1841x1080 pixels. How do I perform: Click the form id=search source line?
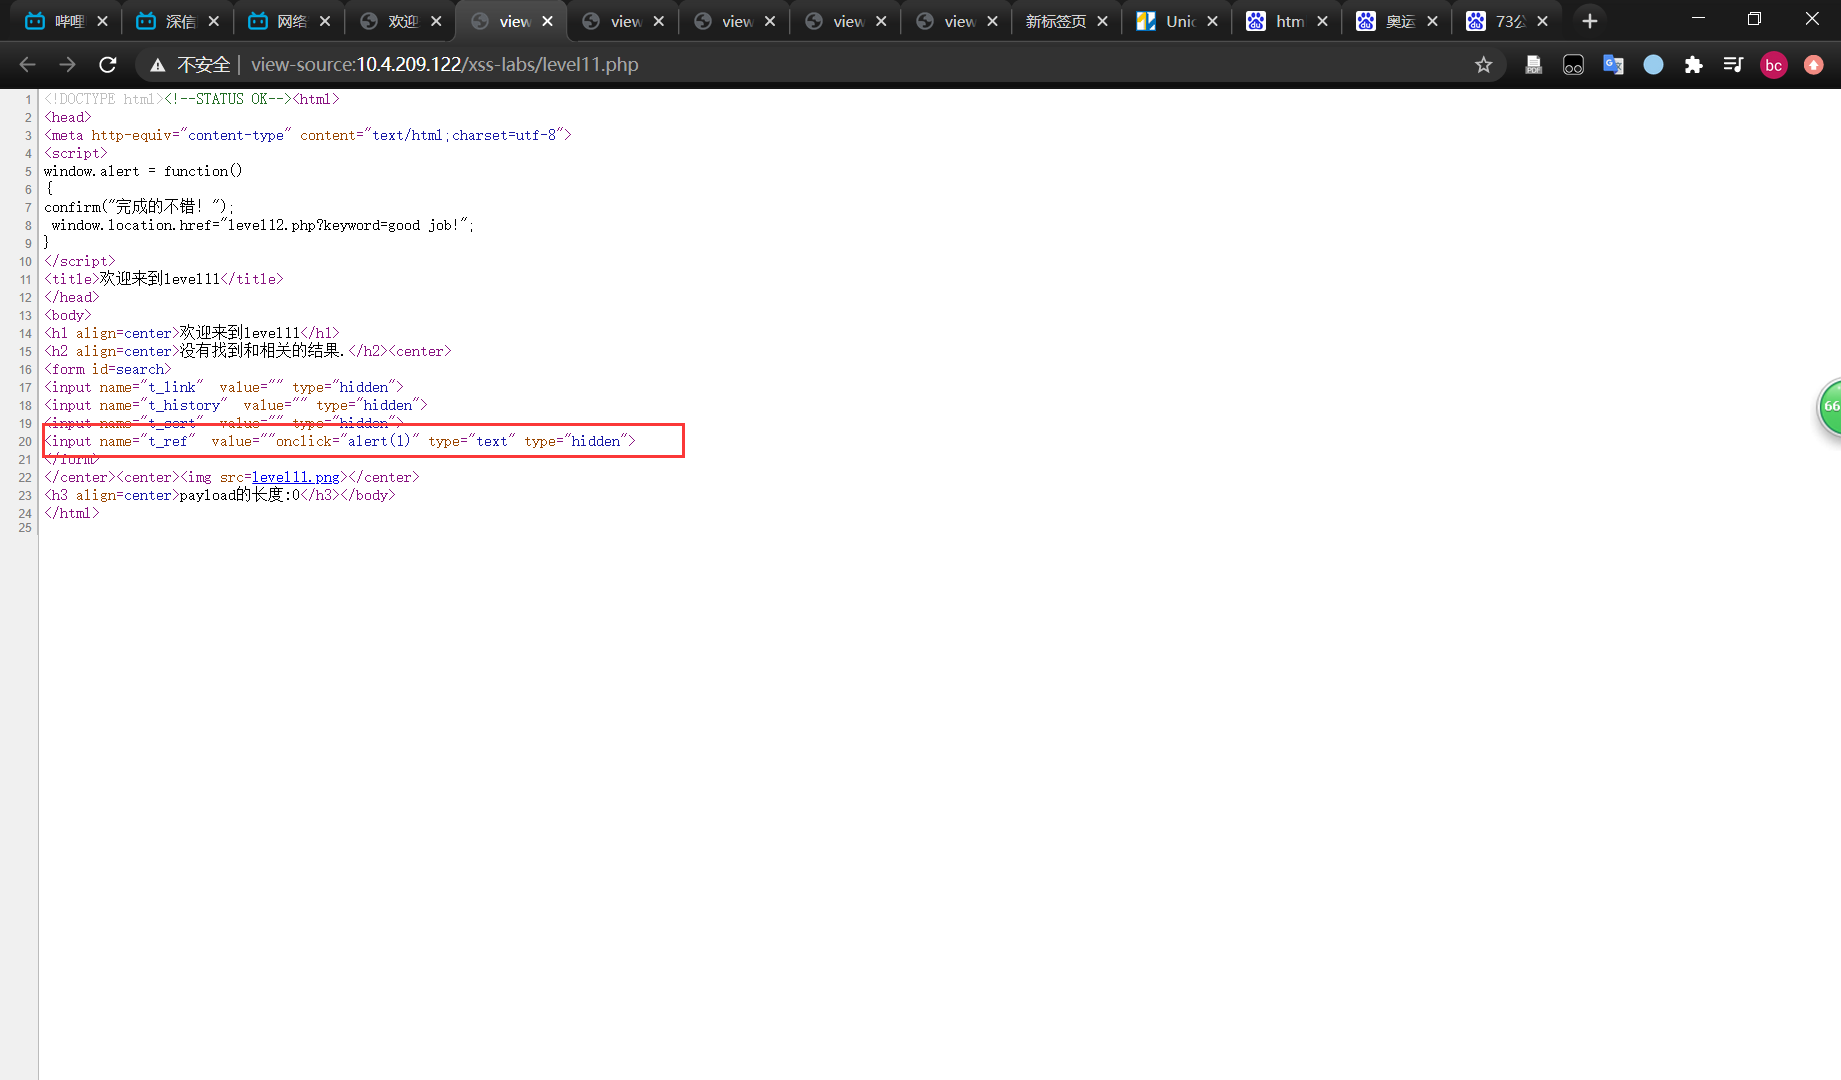(108, 369)
